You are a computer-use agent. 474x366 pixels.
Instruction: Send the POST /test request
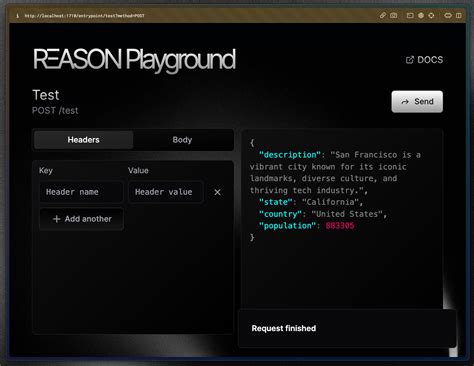pyautogui.click(x=417, y=101)
